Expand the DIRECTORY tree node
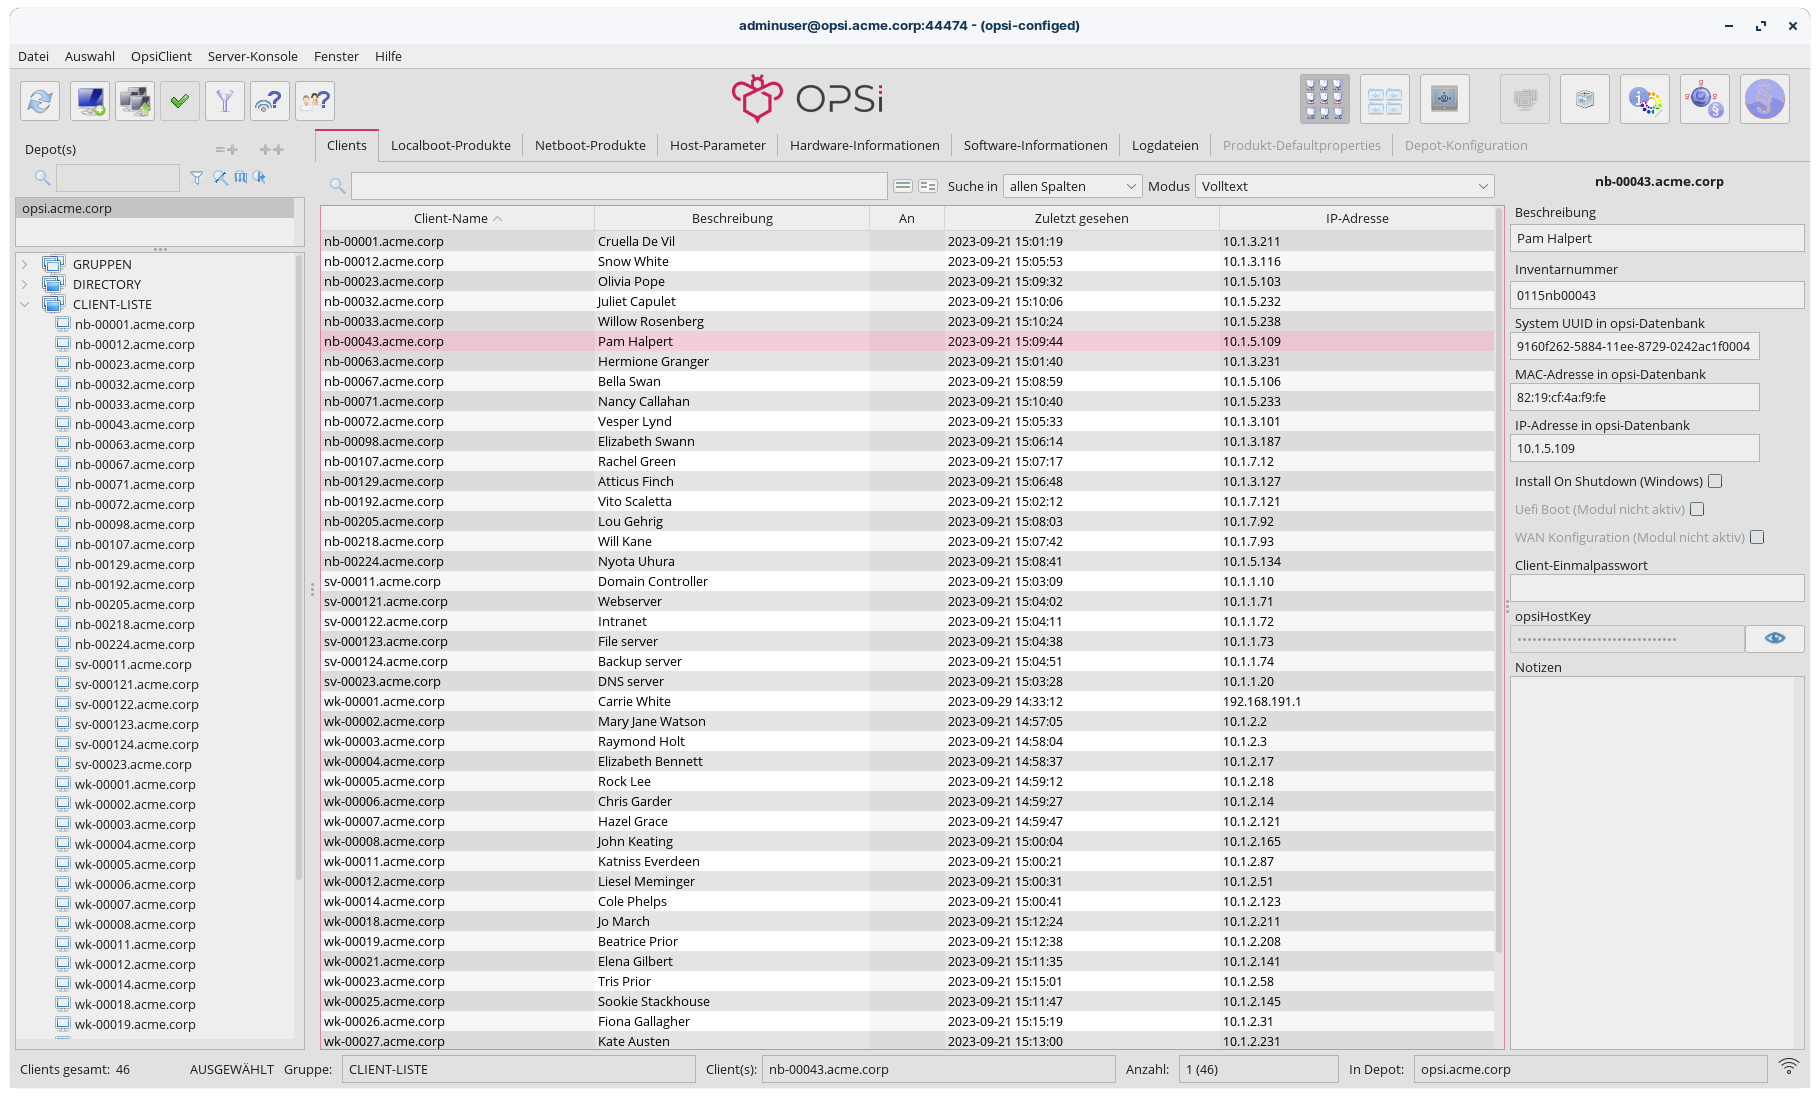Image resolution: width=1820 pixels, height=1098 pixels. click(x=25, y=284)
